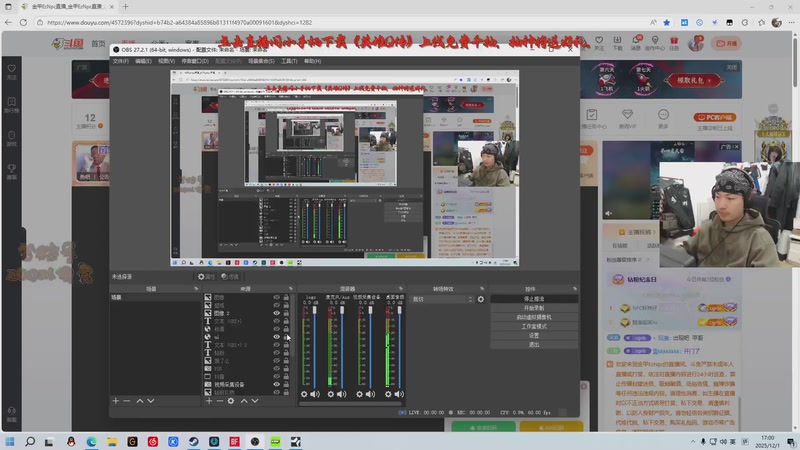Toggle visibility of the 文本 (GDI+) 2 source
This screenshot has width=800, height=450.
pyautogui.click(x=277, y=345)
